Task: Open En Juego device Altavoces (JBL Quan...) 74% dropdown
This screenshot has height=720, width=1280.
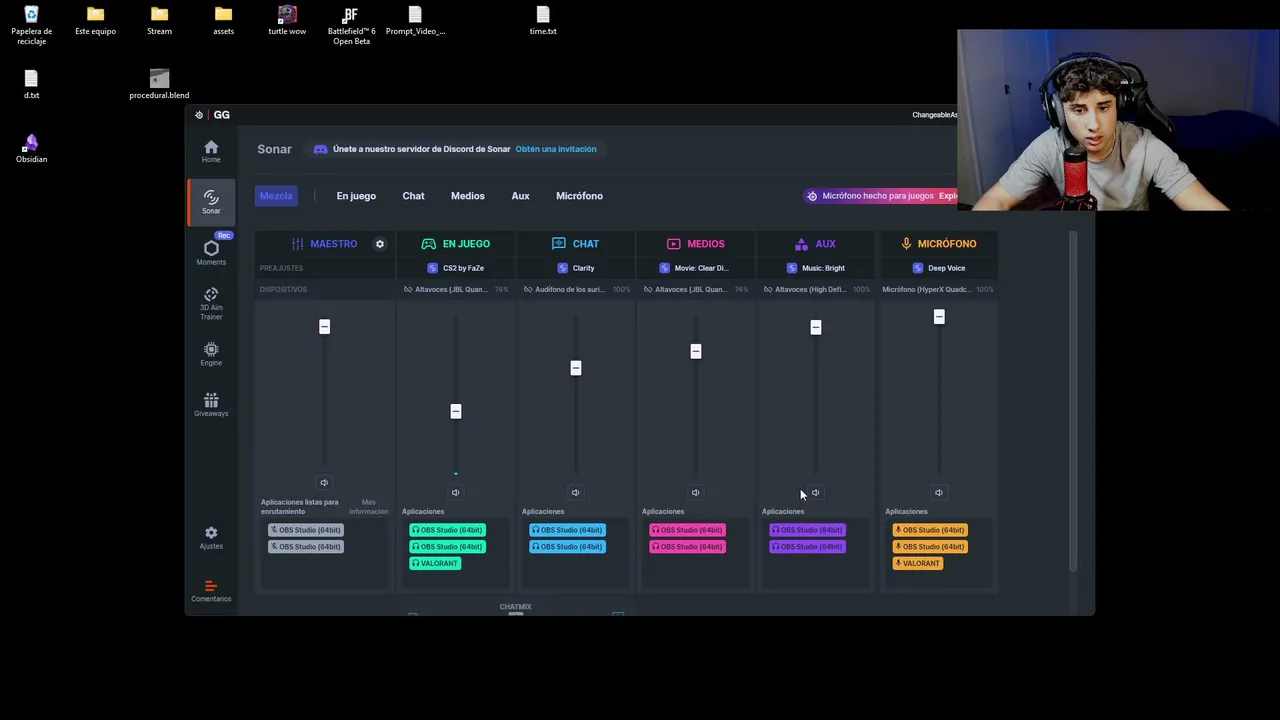Action: pyautogui.click(x=455, y=289)
